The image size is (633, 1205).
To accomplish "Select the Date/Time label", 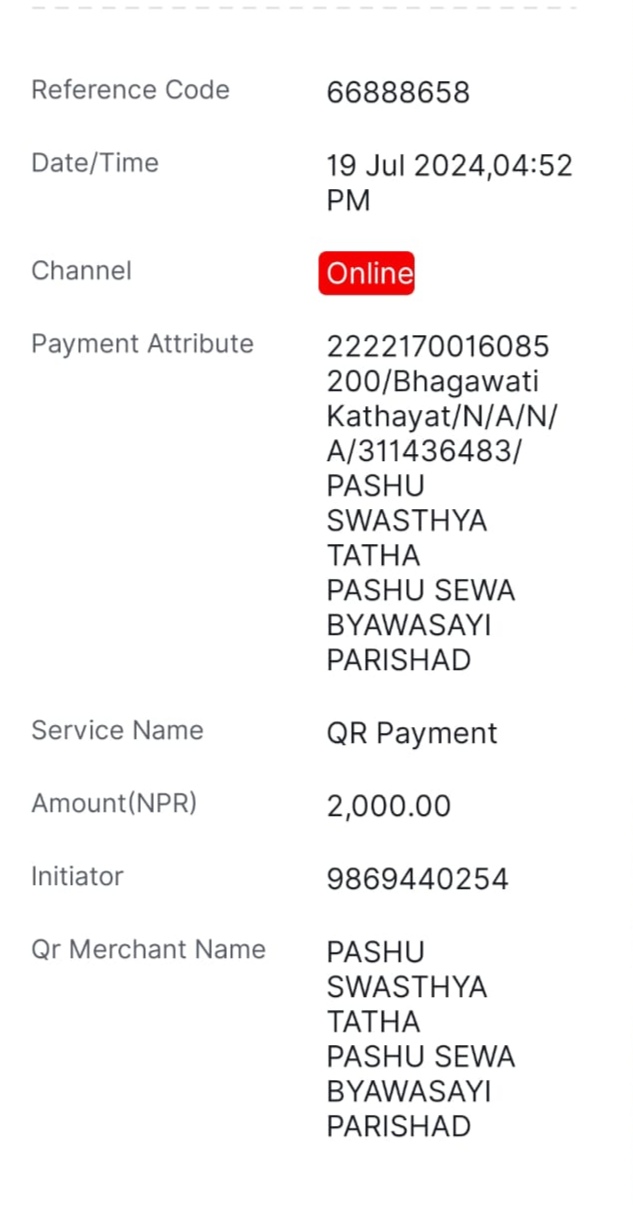I will coord(95,163).
